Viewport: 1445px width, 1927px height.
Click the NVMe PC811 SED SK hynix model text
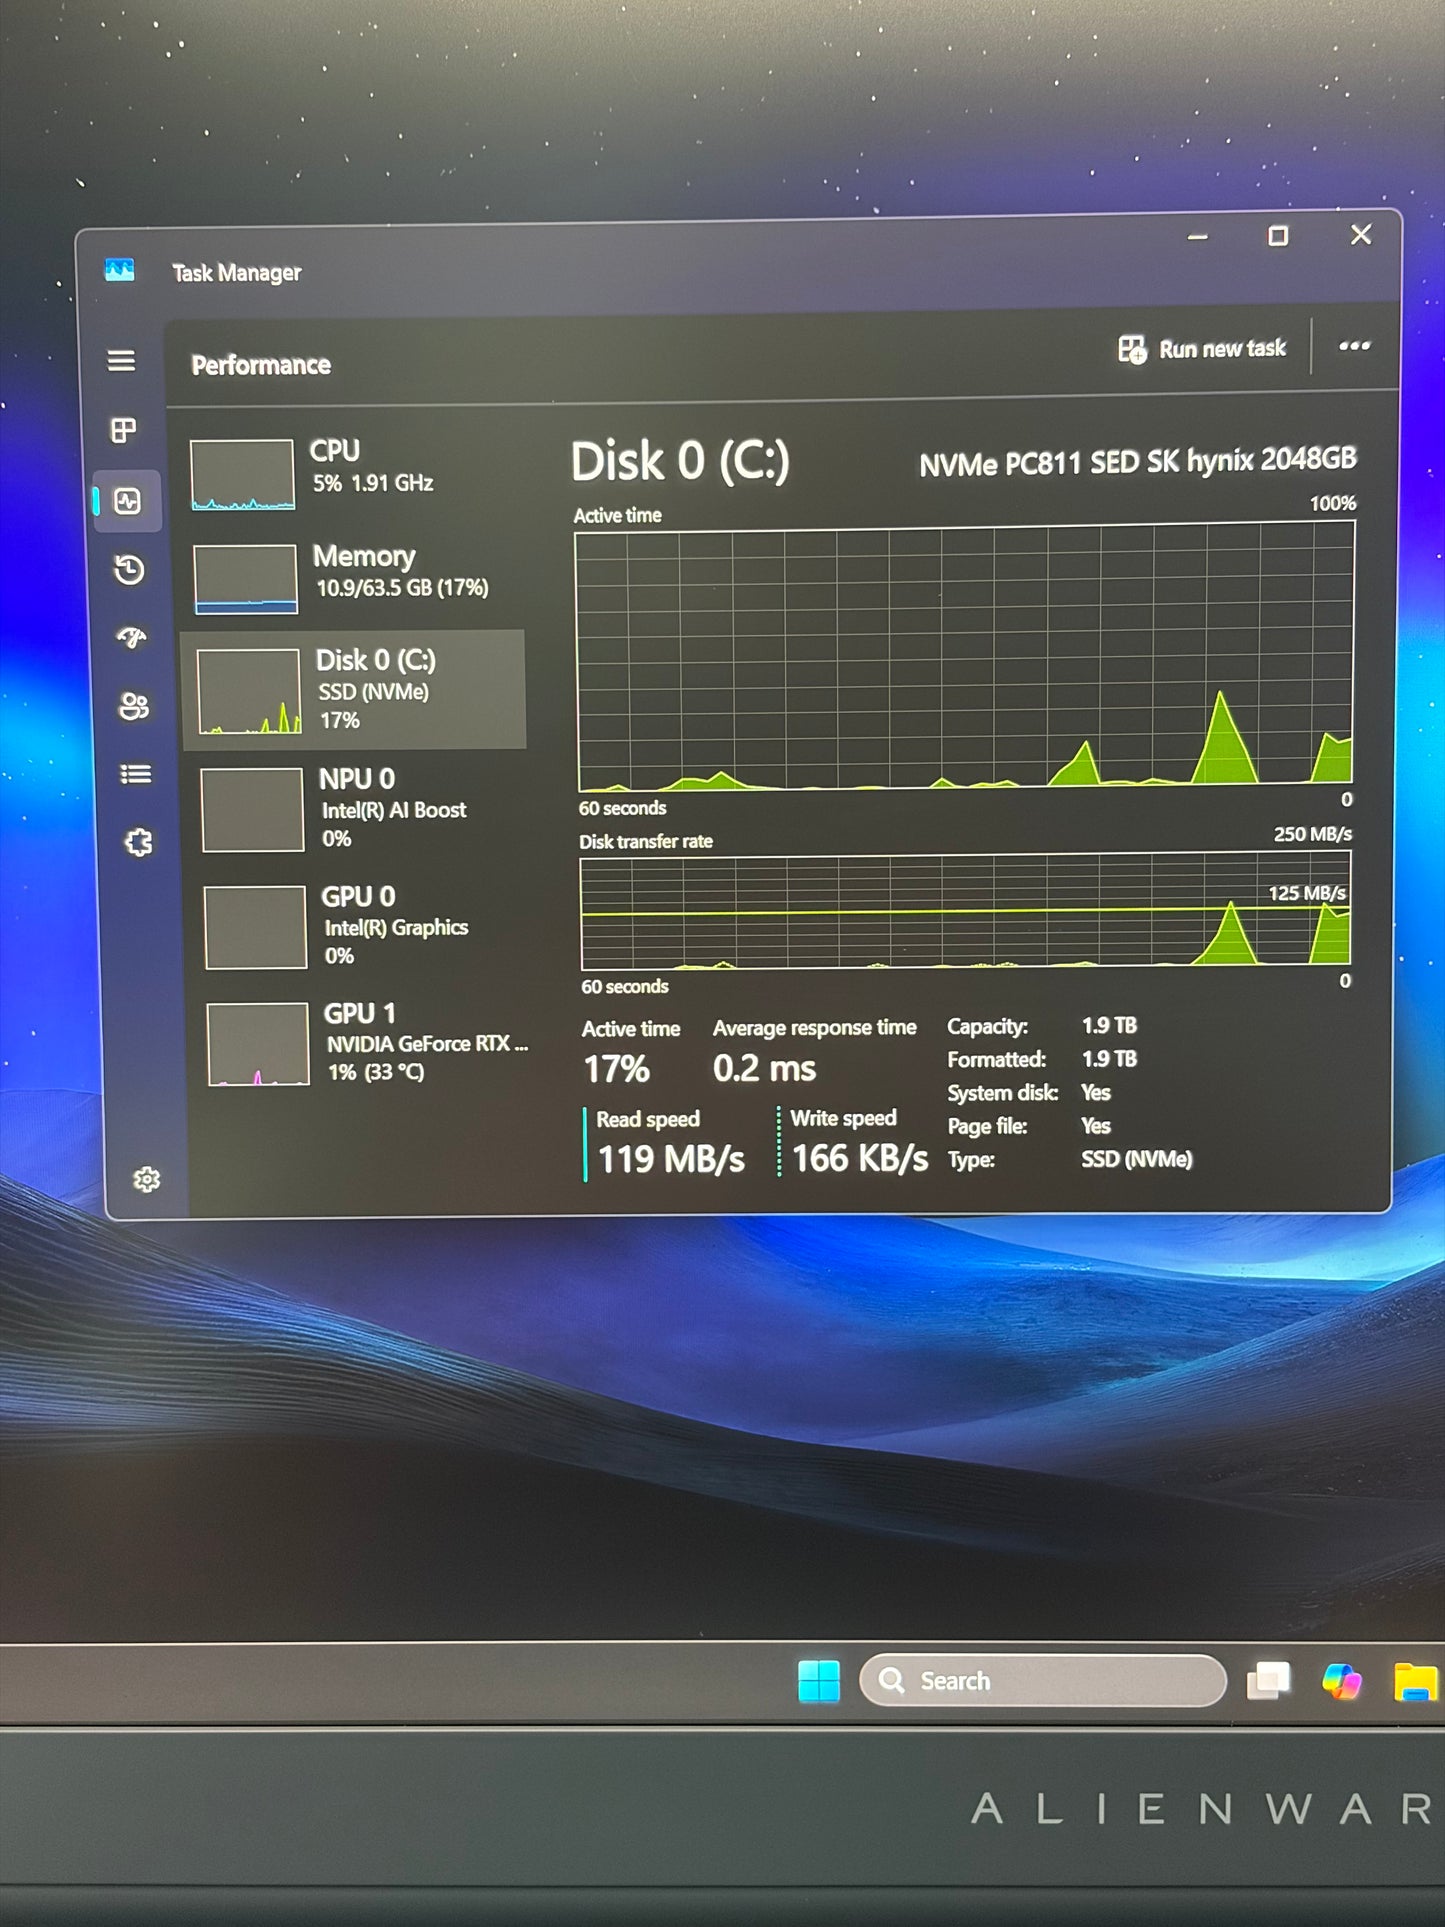1137,462
